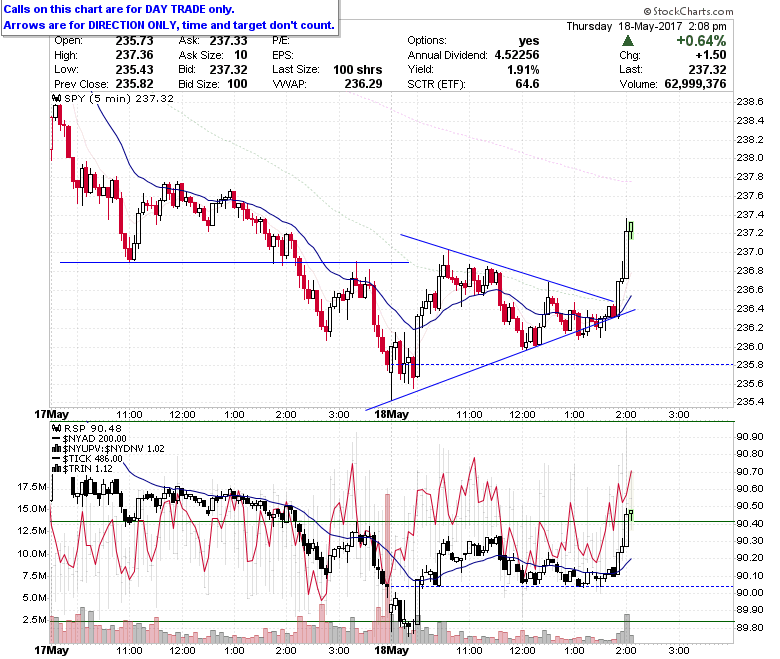Viewport: 780px width, 659px height.
Task: Click the $TICK 486.00 legend entry
Action: point(93,459)
